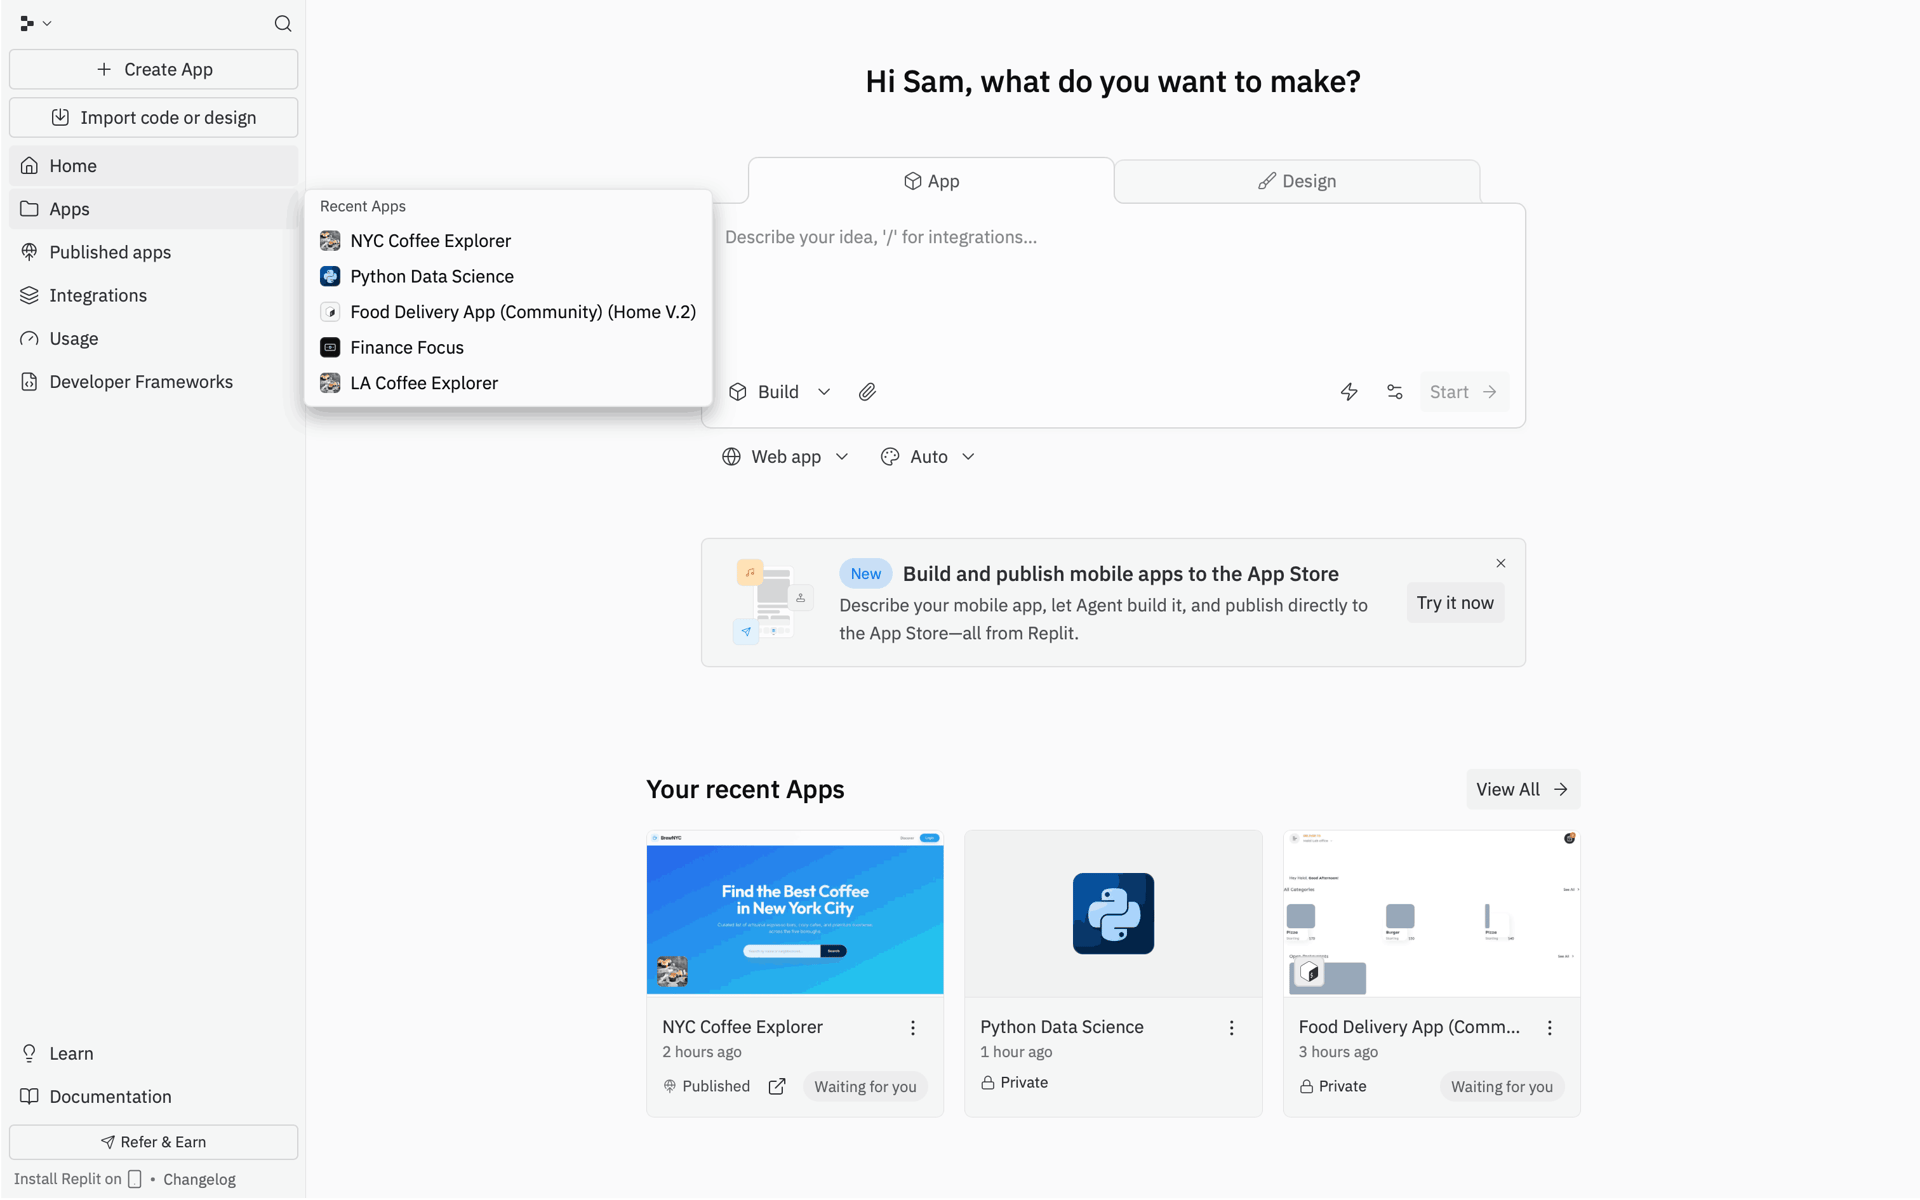This screenshot has width=1920, height=1200.
Task: Click the Learn lightbulb icon
Action: (x=30, y=1054)
